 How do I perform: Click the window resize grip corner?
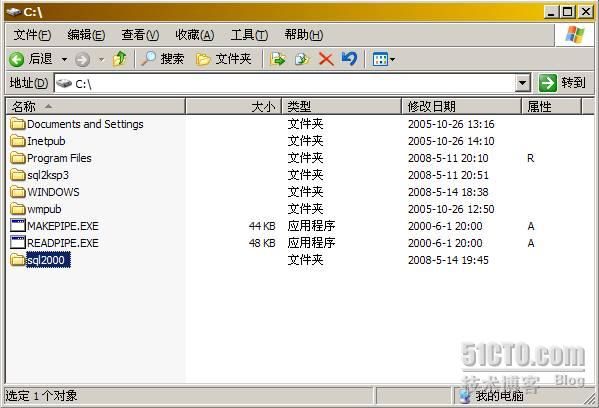(x=589, y=398)
